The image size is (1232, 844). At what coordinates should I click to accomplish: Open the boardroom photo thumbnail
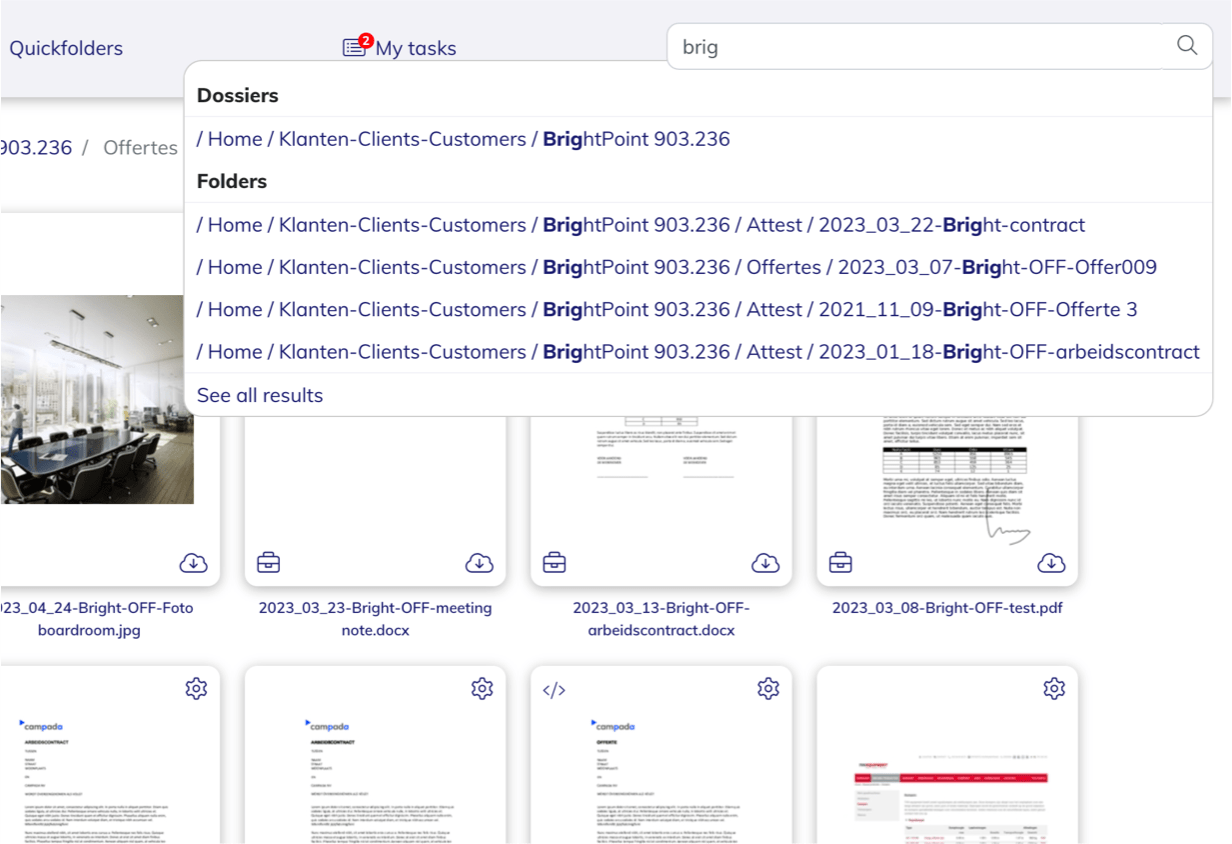coord(97,400)
